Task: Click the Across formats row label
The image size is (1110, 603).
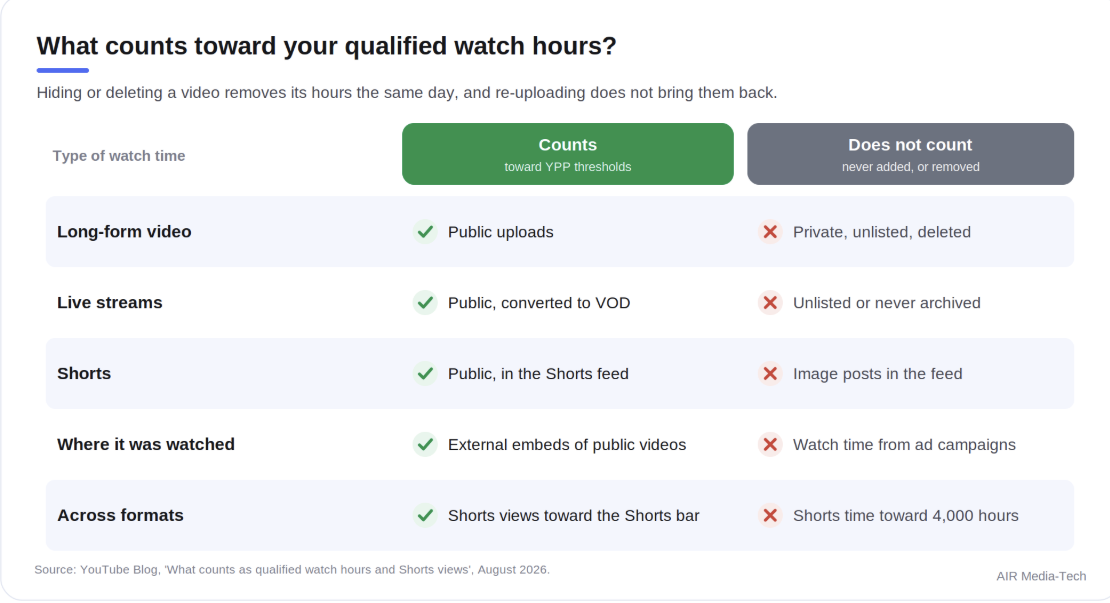Action: pyautogui.click(x=120, y=515)
